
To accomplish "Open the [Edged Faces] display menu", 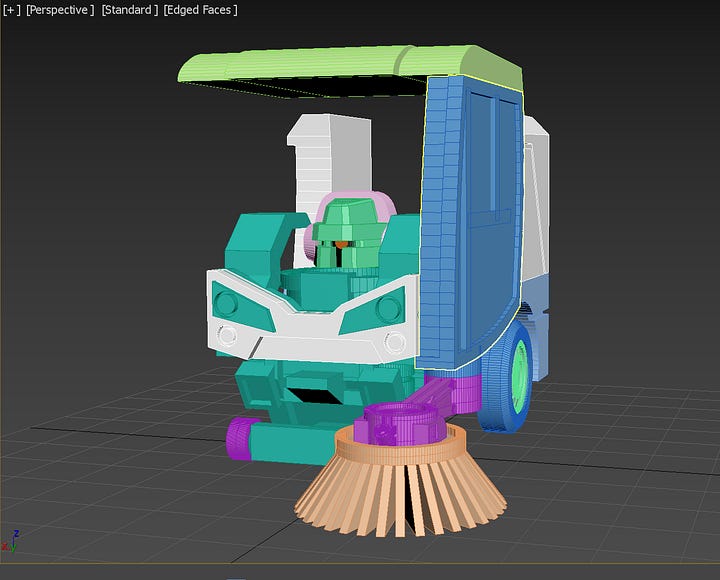I will [x=201, y=10].
